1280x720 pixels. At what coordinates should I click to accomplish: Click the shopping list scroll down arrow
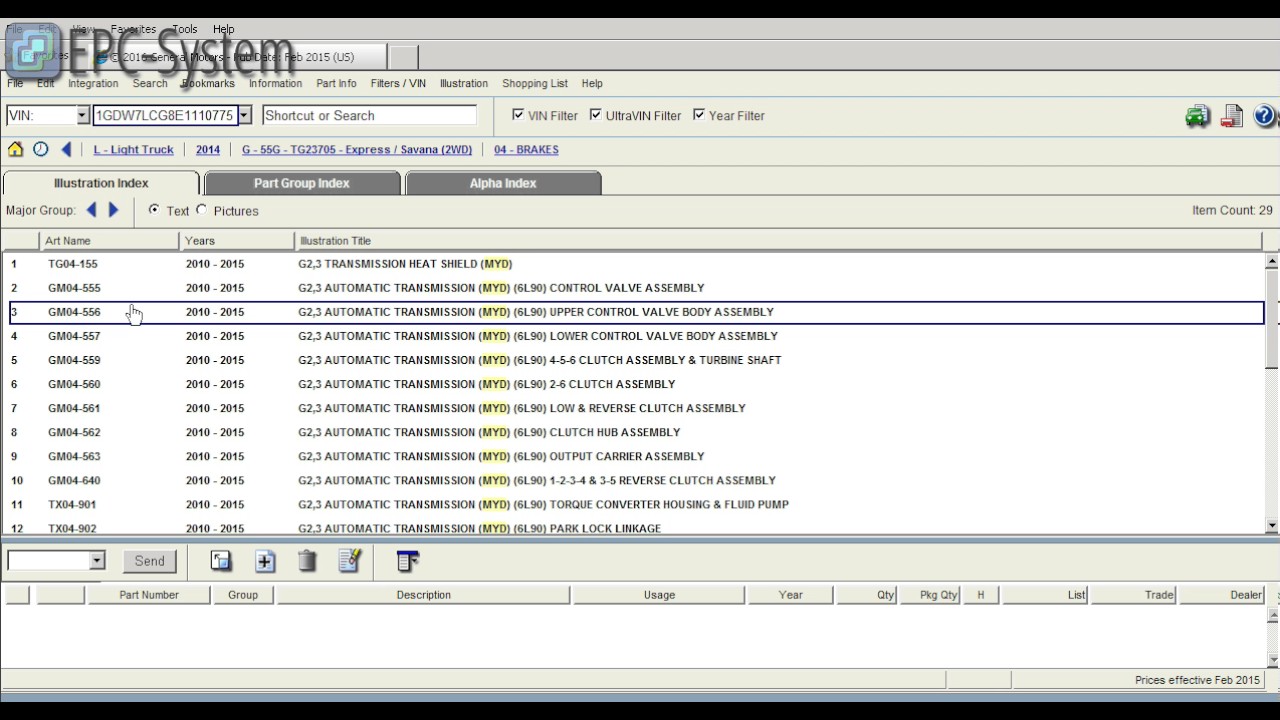(1272, 659)
